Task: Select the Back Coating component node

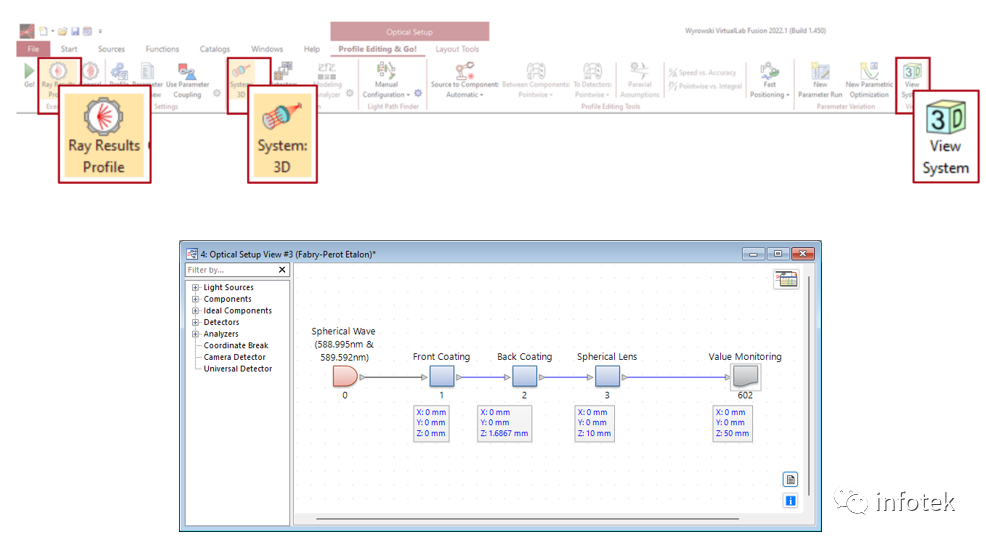Action: (524, 377)
